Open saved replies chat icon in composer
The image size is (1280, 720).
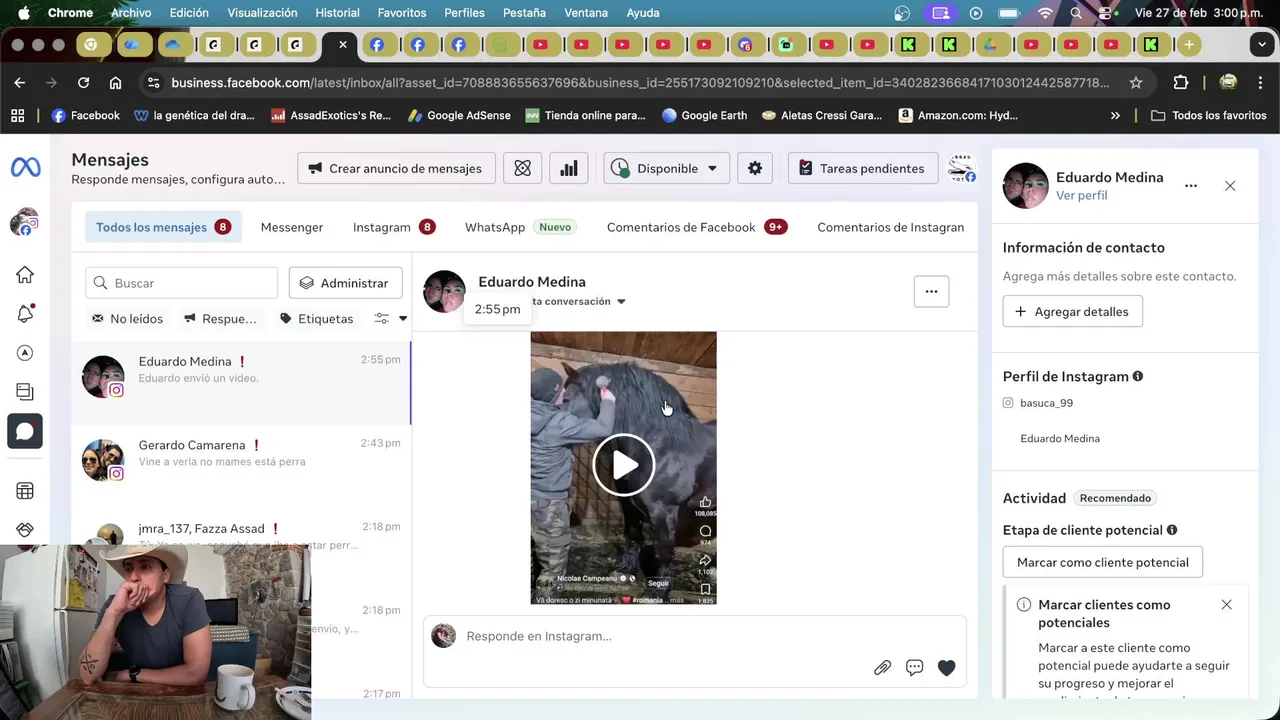point(914,668)
